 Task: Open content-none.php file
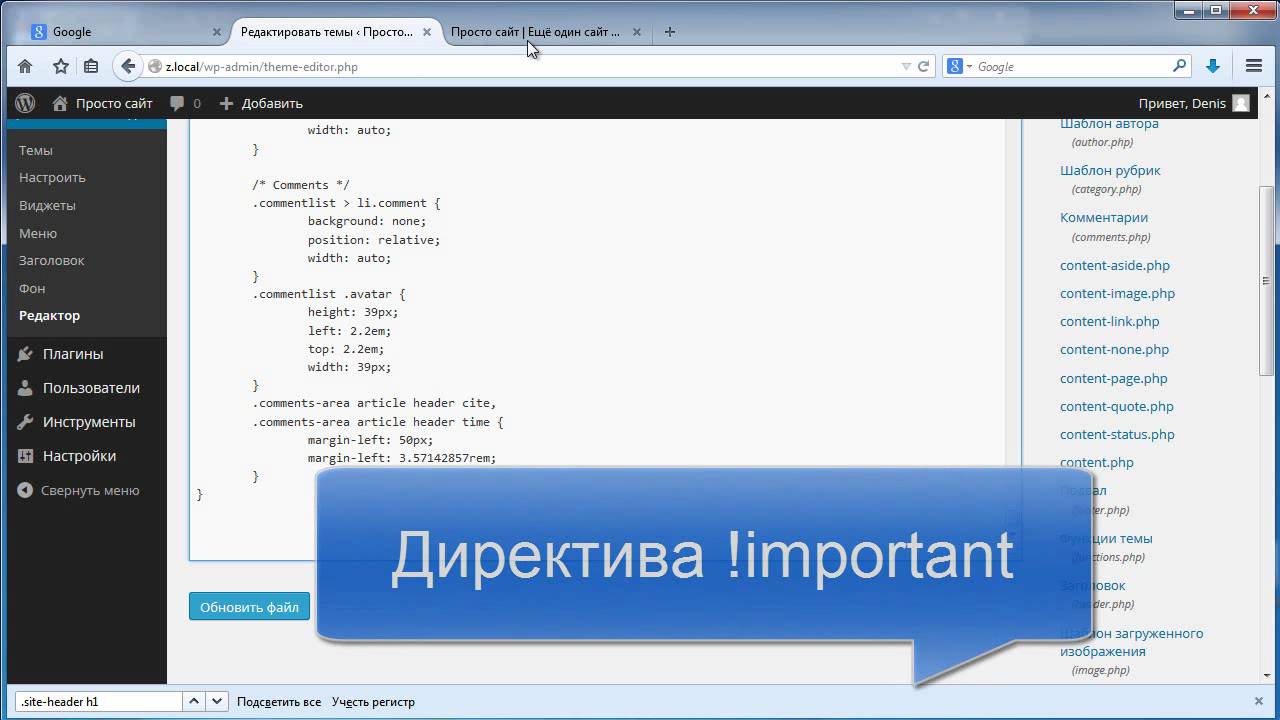[1114, 349]
